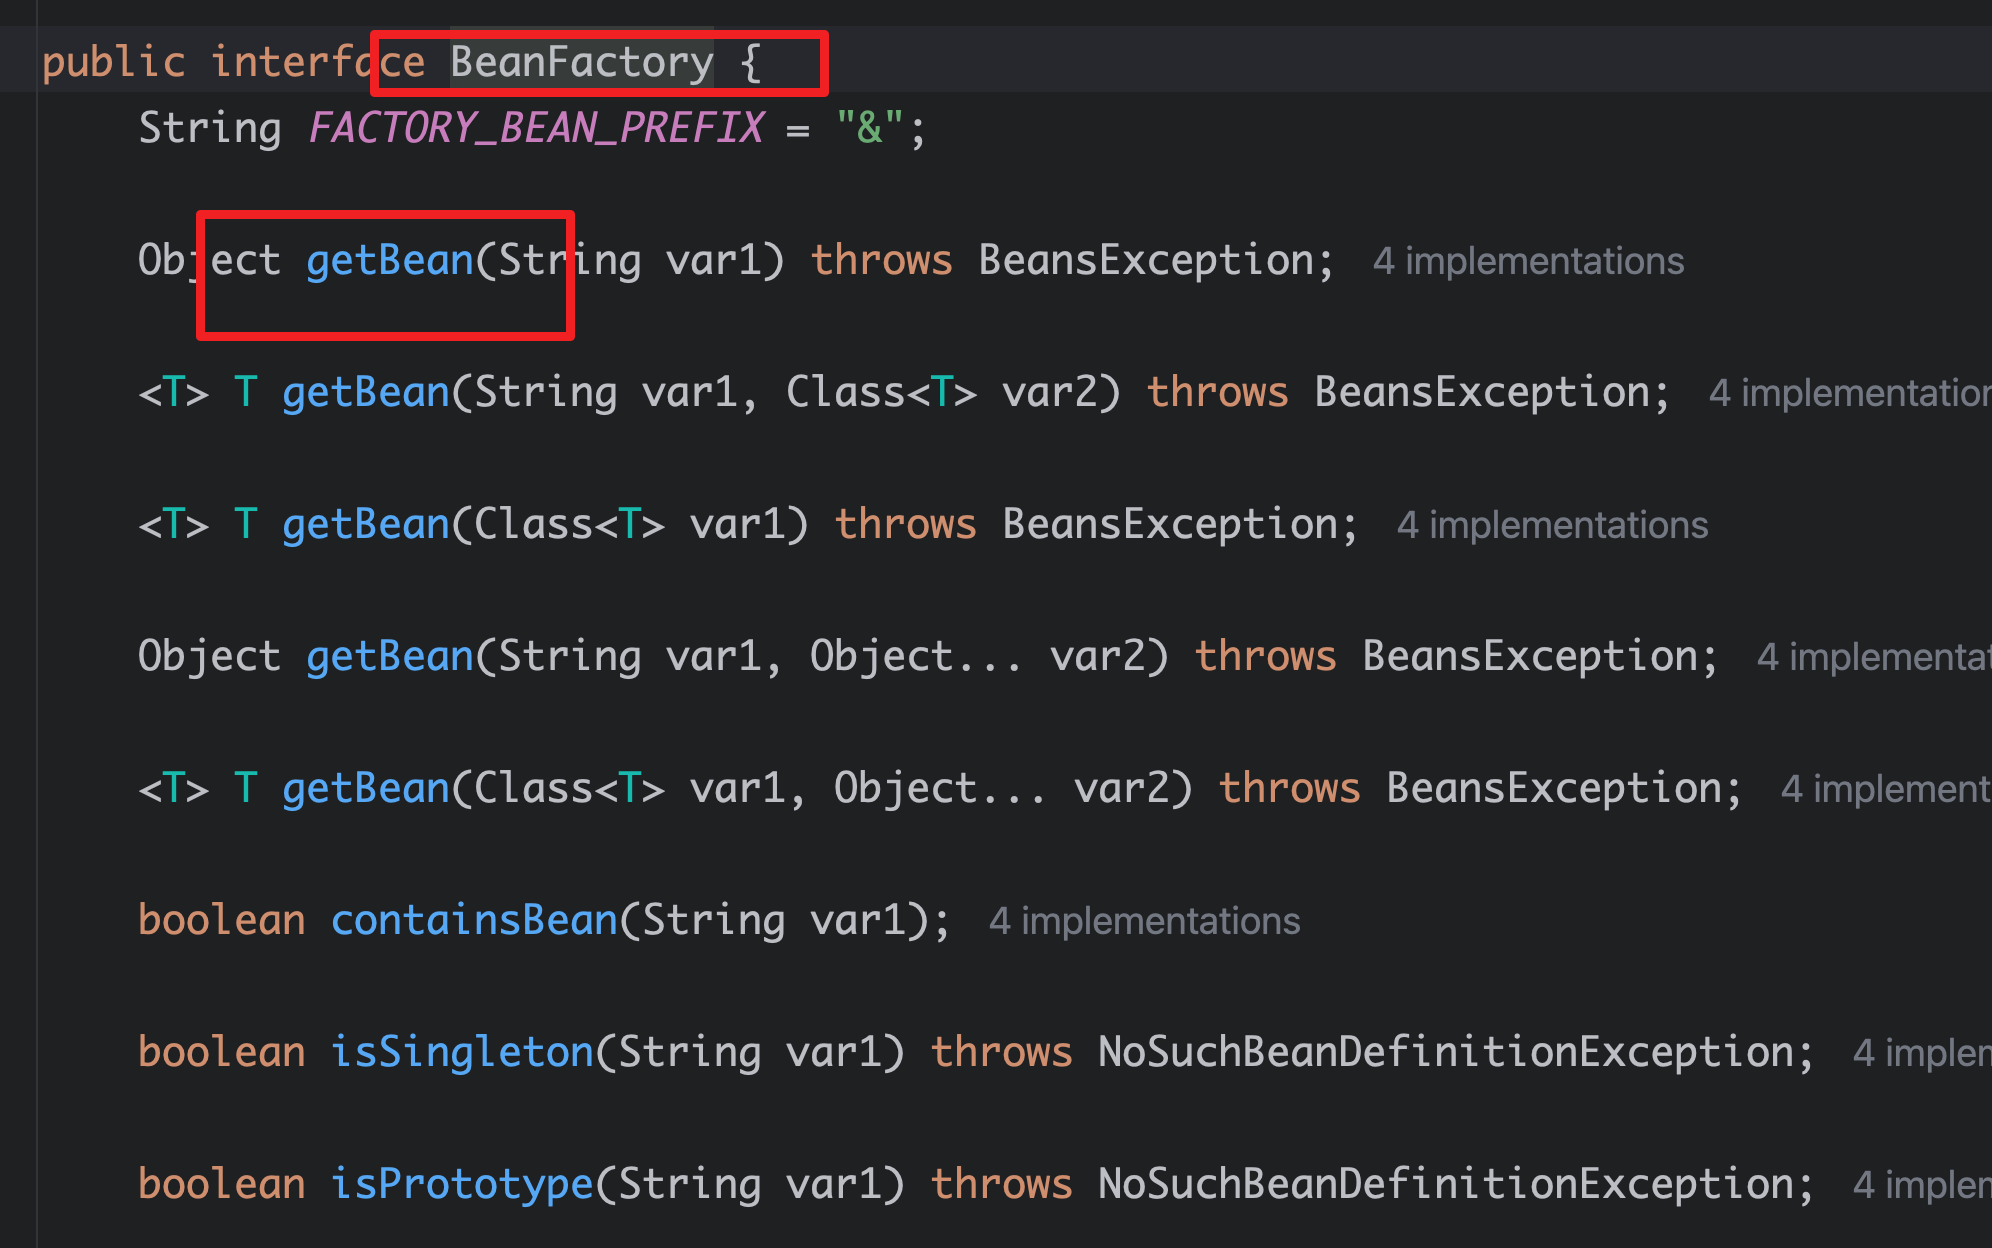Viewport: 1992px width, 1248px height.
Task: Click getBean(String var1) method name
Action: 389,260
